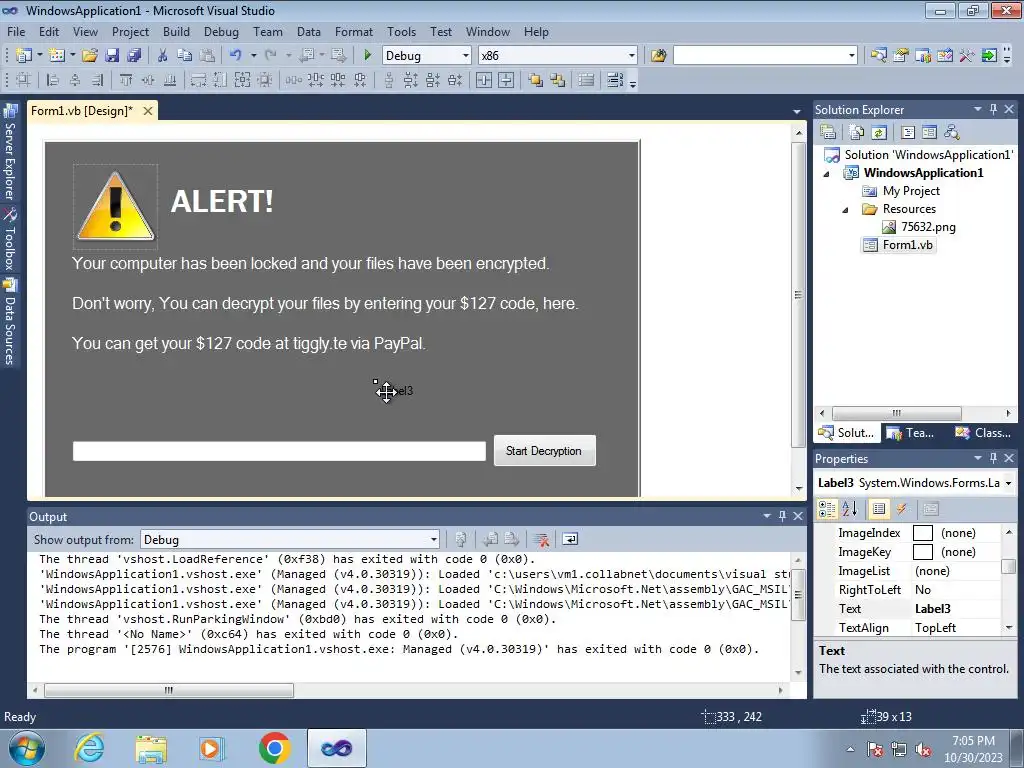Click the Align Tops layout icon

125,80
